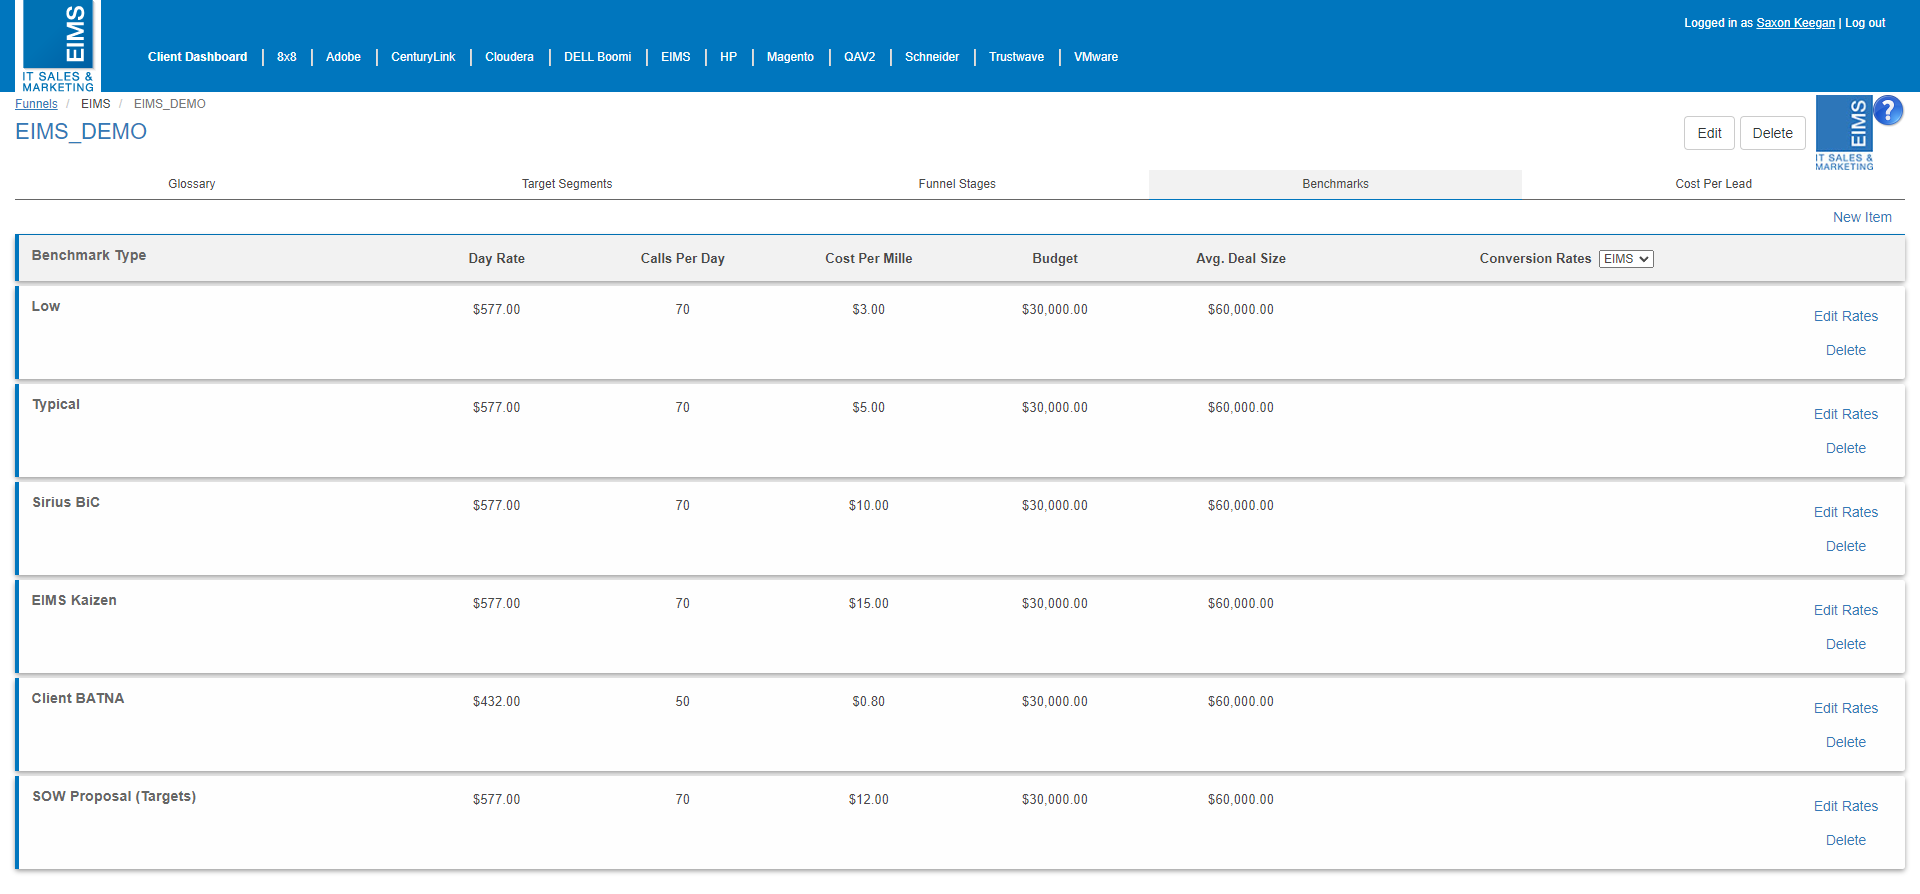The width and height of the screenshot is (1920, 894).
Task: Add a New Item to benchmarks
Action: tap(1862, 217)
